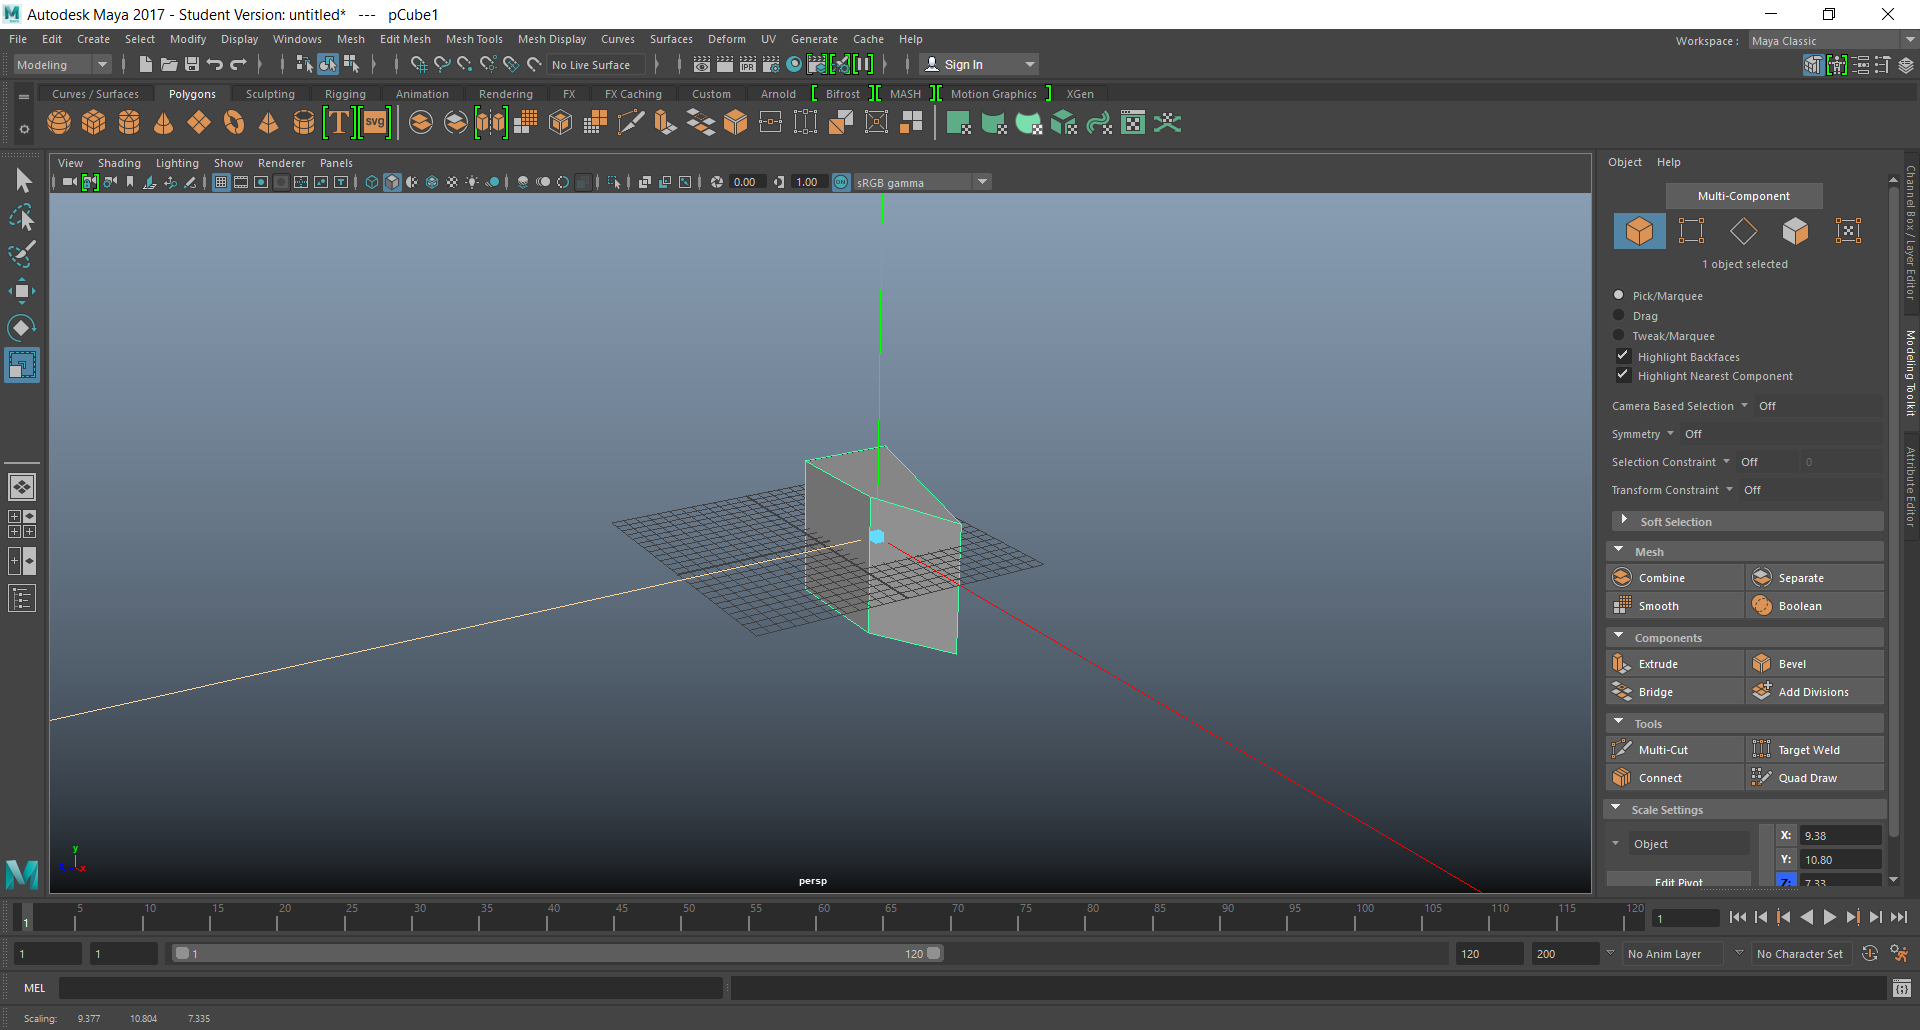Image resolution: width=1920 pixels, height=1030 pixels.
Task: Click the Bevel component button
Action: [1791, 664]
